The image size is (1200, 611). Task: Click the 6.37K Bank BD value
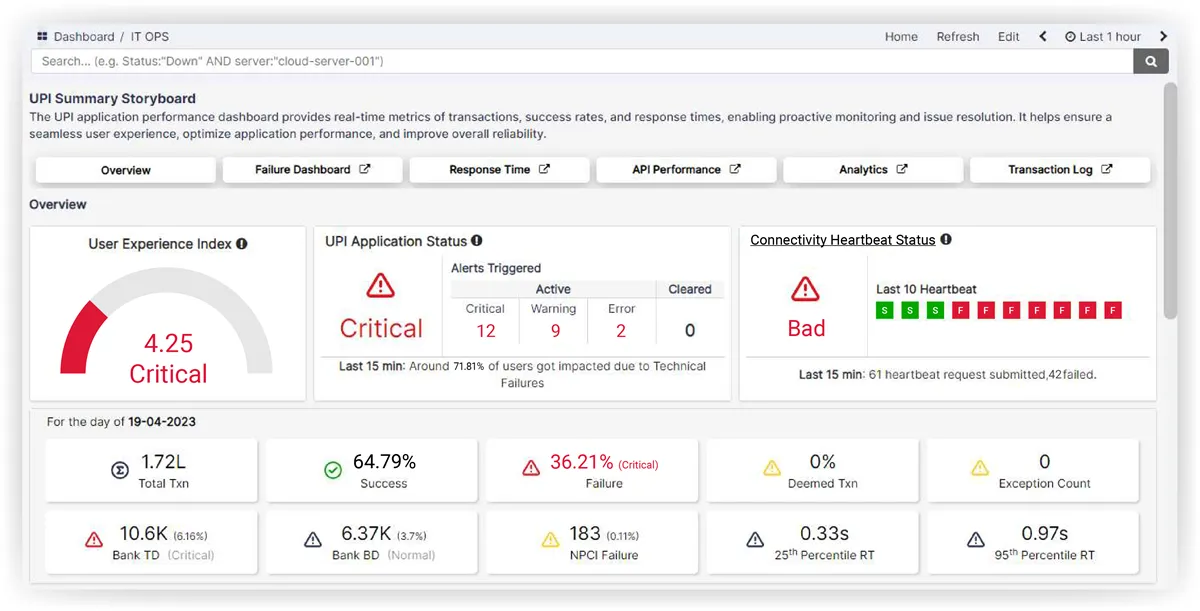tap(366, 534)
